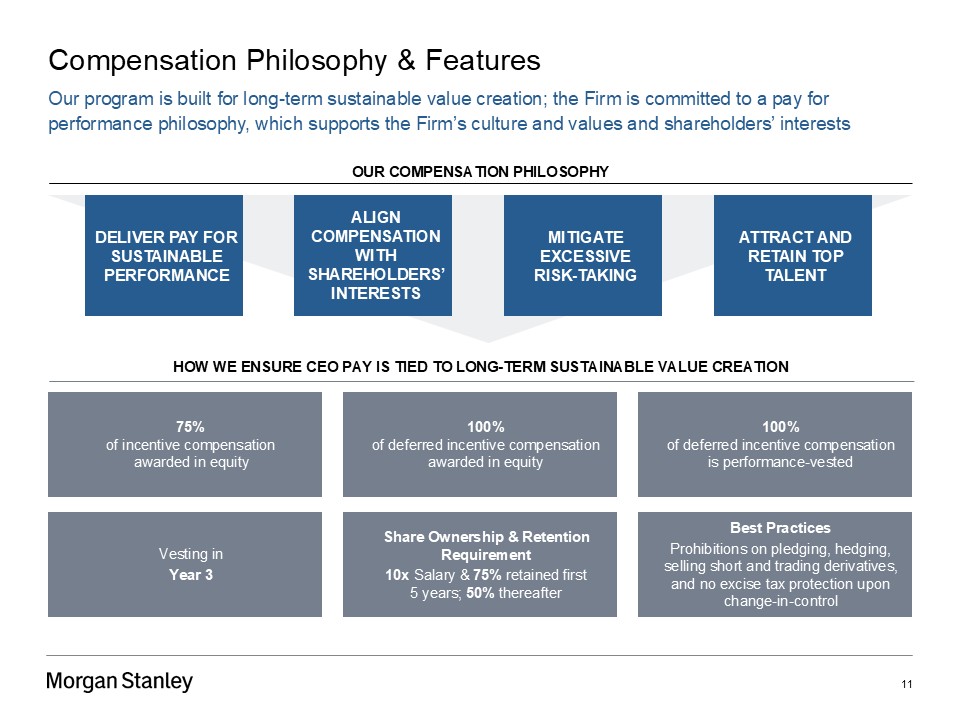Click the "Share Ownership & Retention Requirement" heading
Viewport: 960px width, 720px height.
[486, 545]
